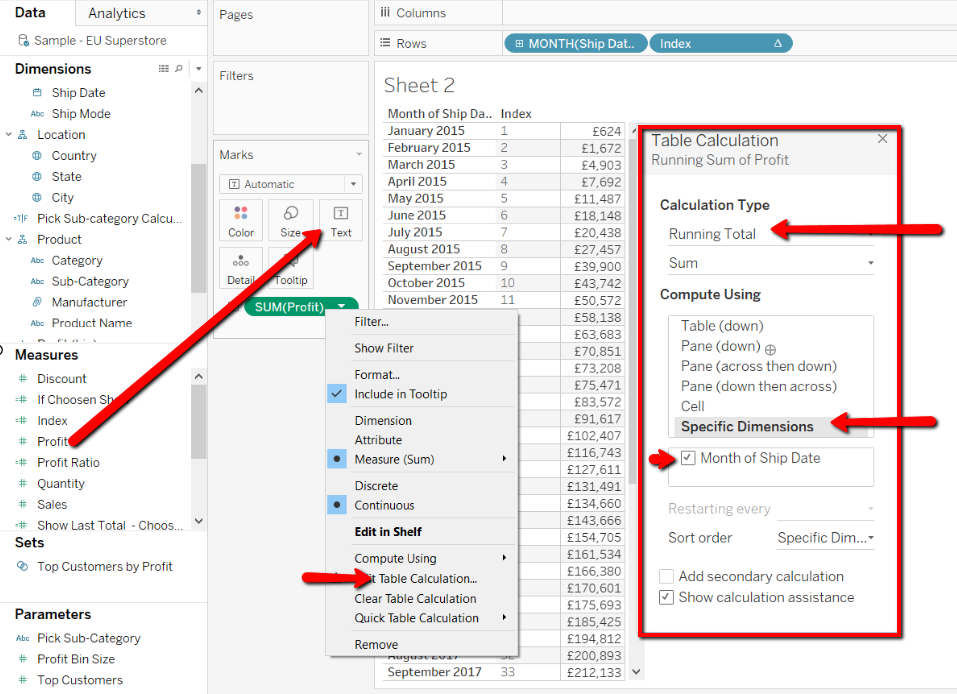This screenshot has width=957, height=694.
Task: Choose Remove from the context menu
Action: pos(376,645)
